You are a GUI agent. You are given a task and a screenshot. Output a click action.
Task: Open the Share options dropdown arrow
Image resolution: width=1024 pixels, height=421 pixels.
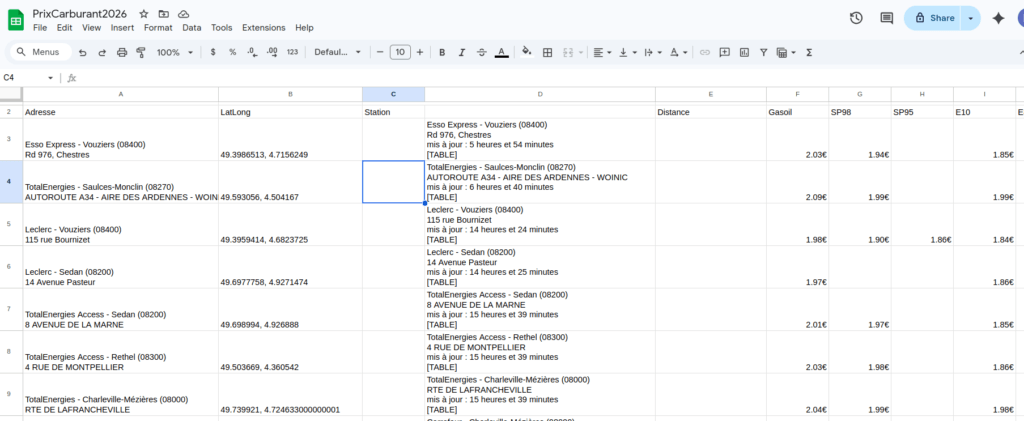tap(970, 18)
